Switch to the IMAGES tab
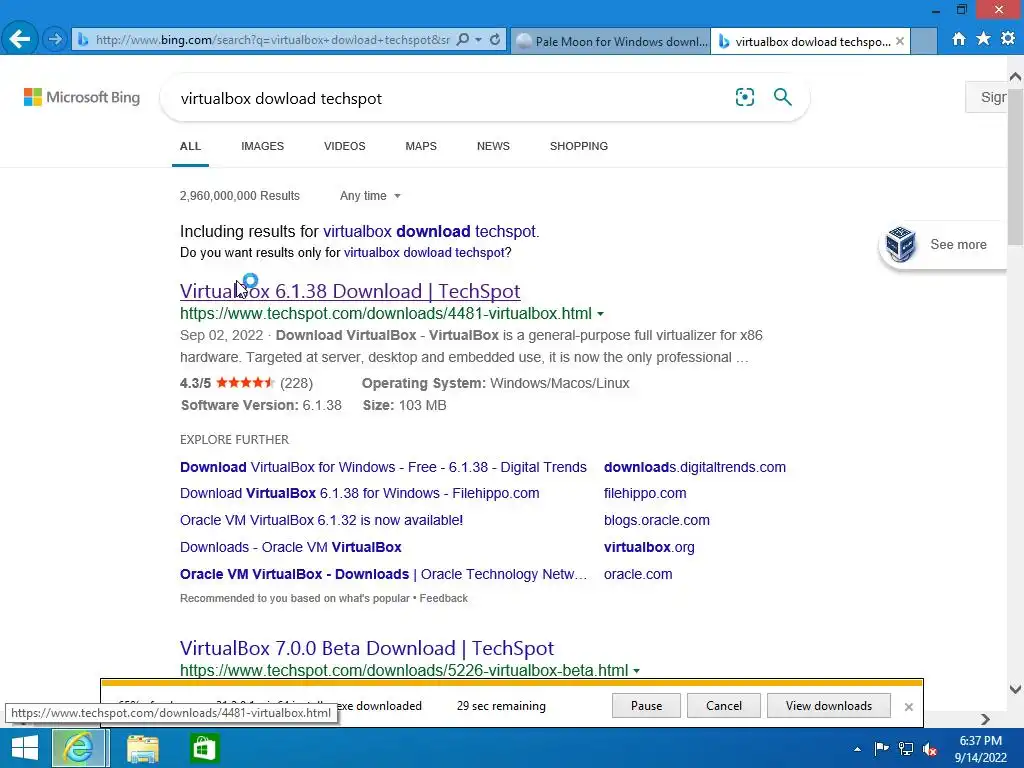Viewport: 1024px width, 768px height. (x=263, y=146)
